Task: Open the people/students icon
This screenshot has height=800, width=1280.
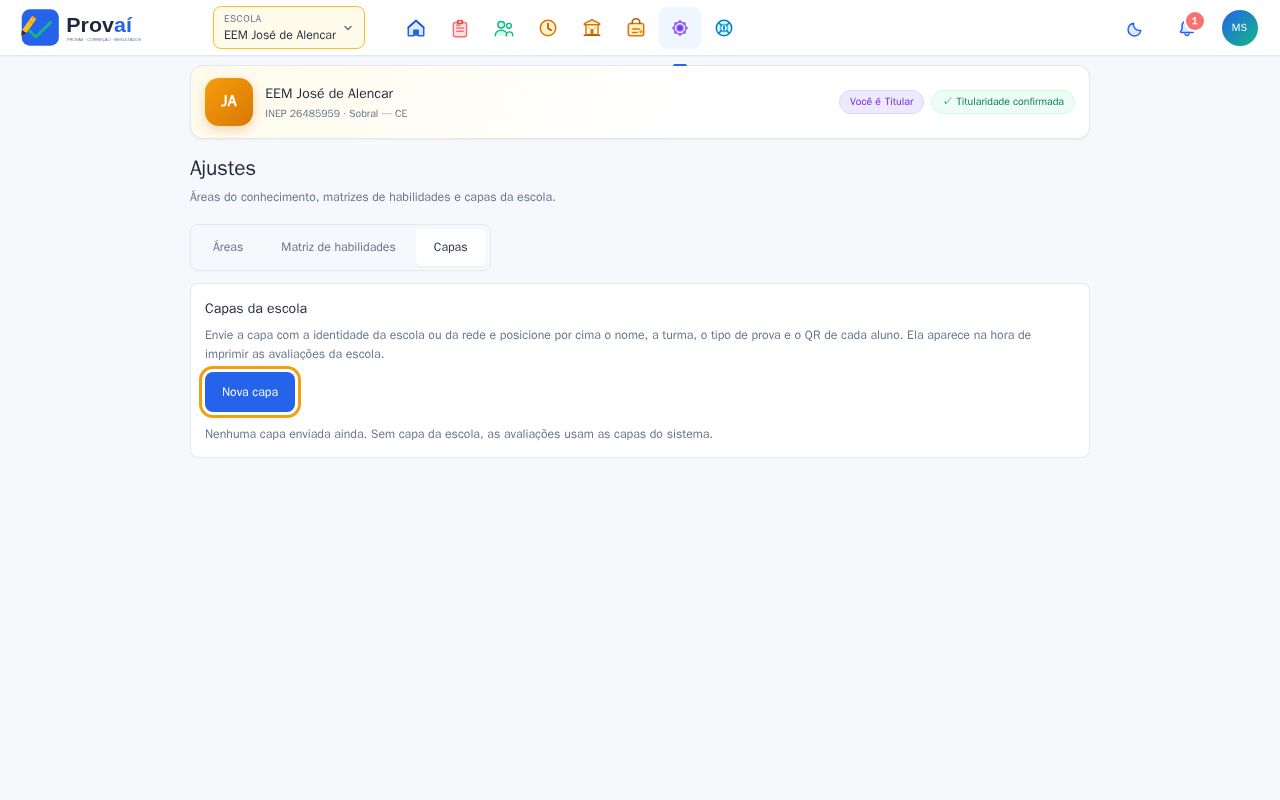Action: 504,28
